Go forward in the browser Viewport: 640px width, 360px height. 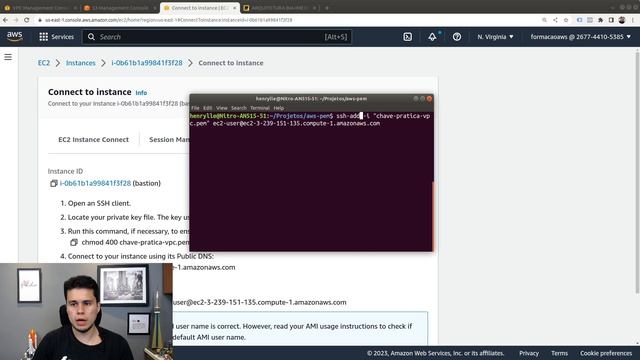click(x=16, y=20)
